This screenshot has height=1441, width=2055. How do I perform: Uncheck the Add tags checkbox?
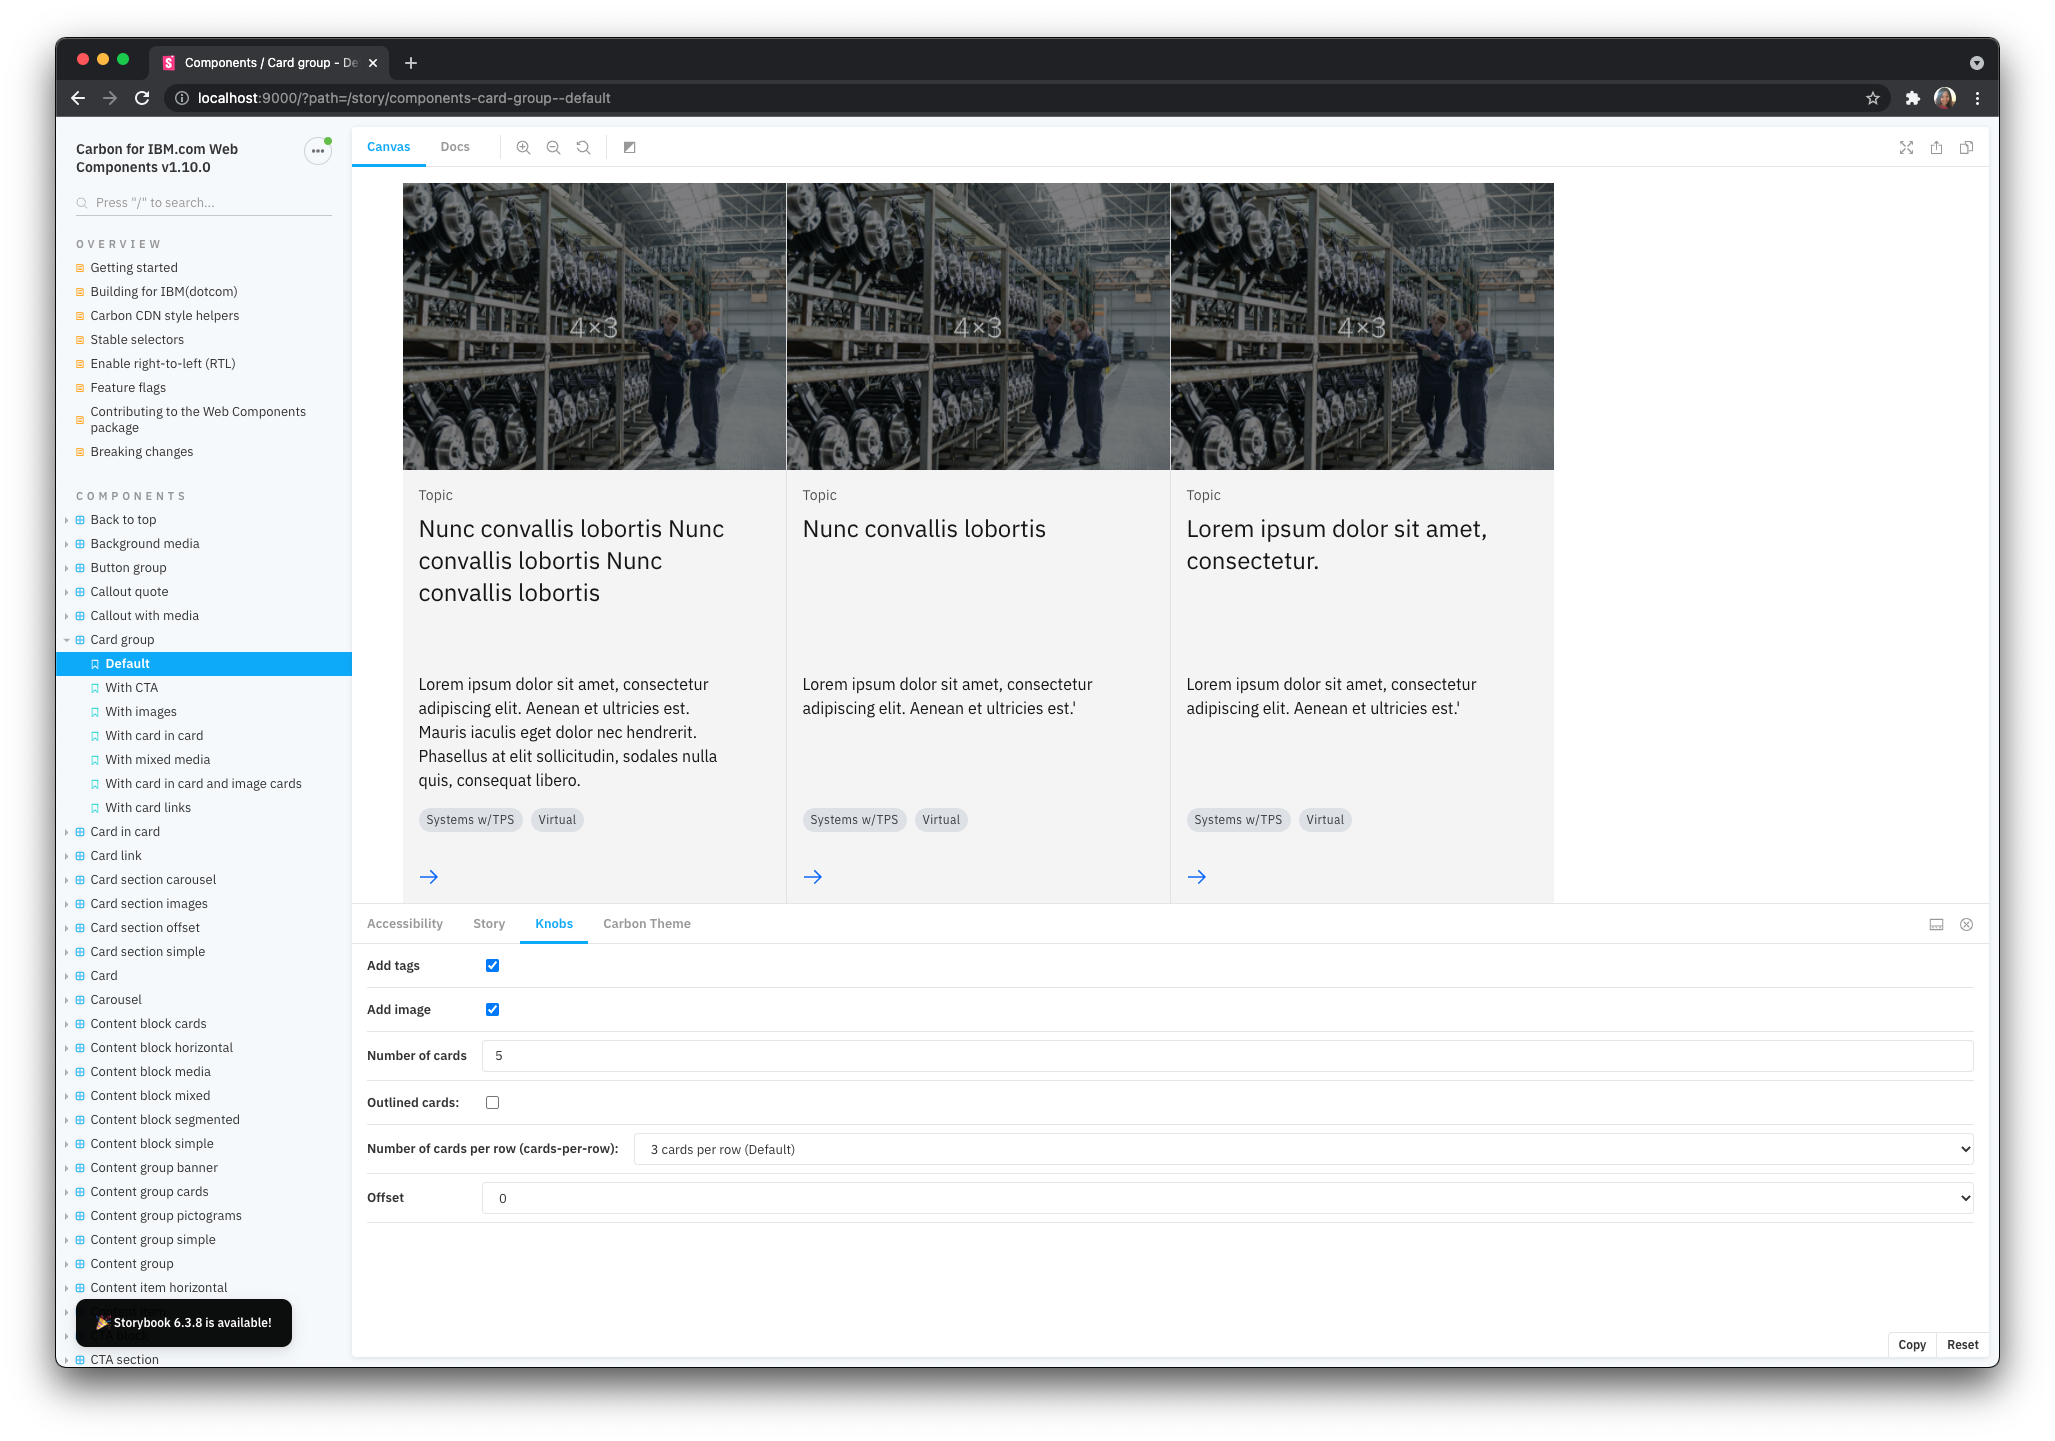pos(492,965)
